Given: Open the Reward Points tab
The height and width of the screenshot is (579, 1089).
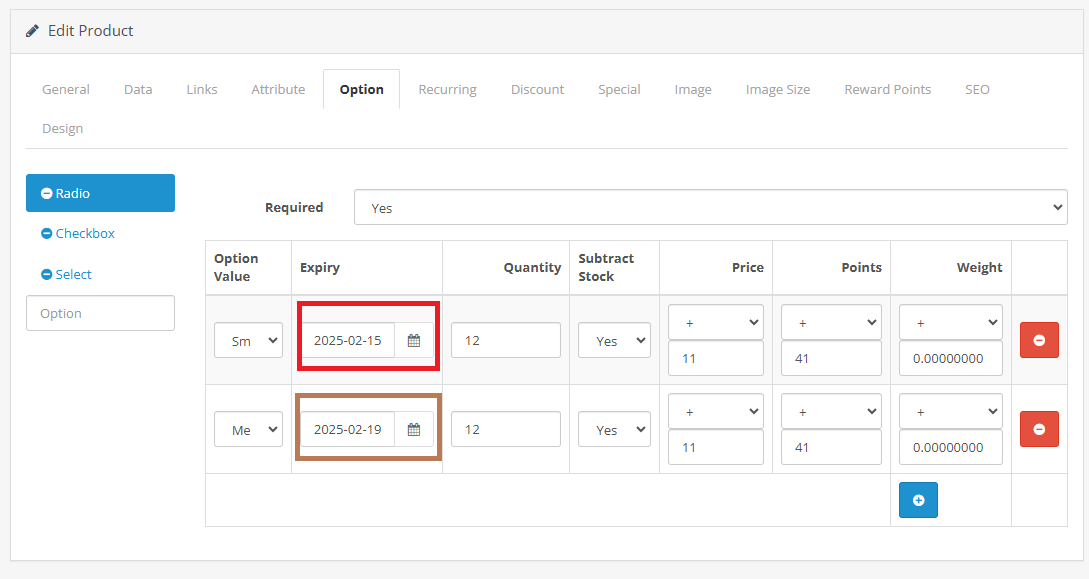Looking at the screenshot, I should tap(887, 89).
